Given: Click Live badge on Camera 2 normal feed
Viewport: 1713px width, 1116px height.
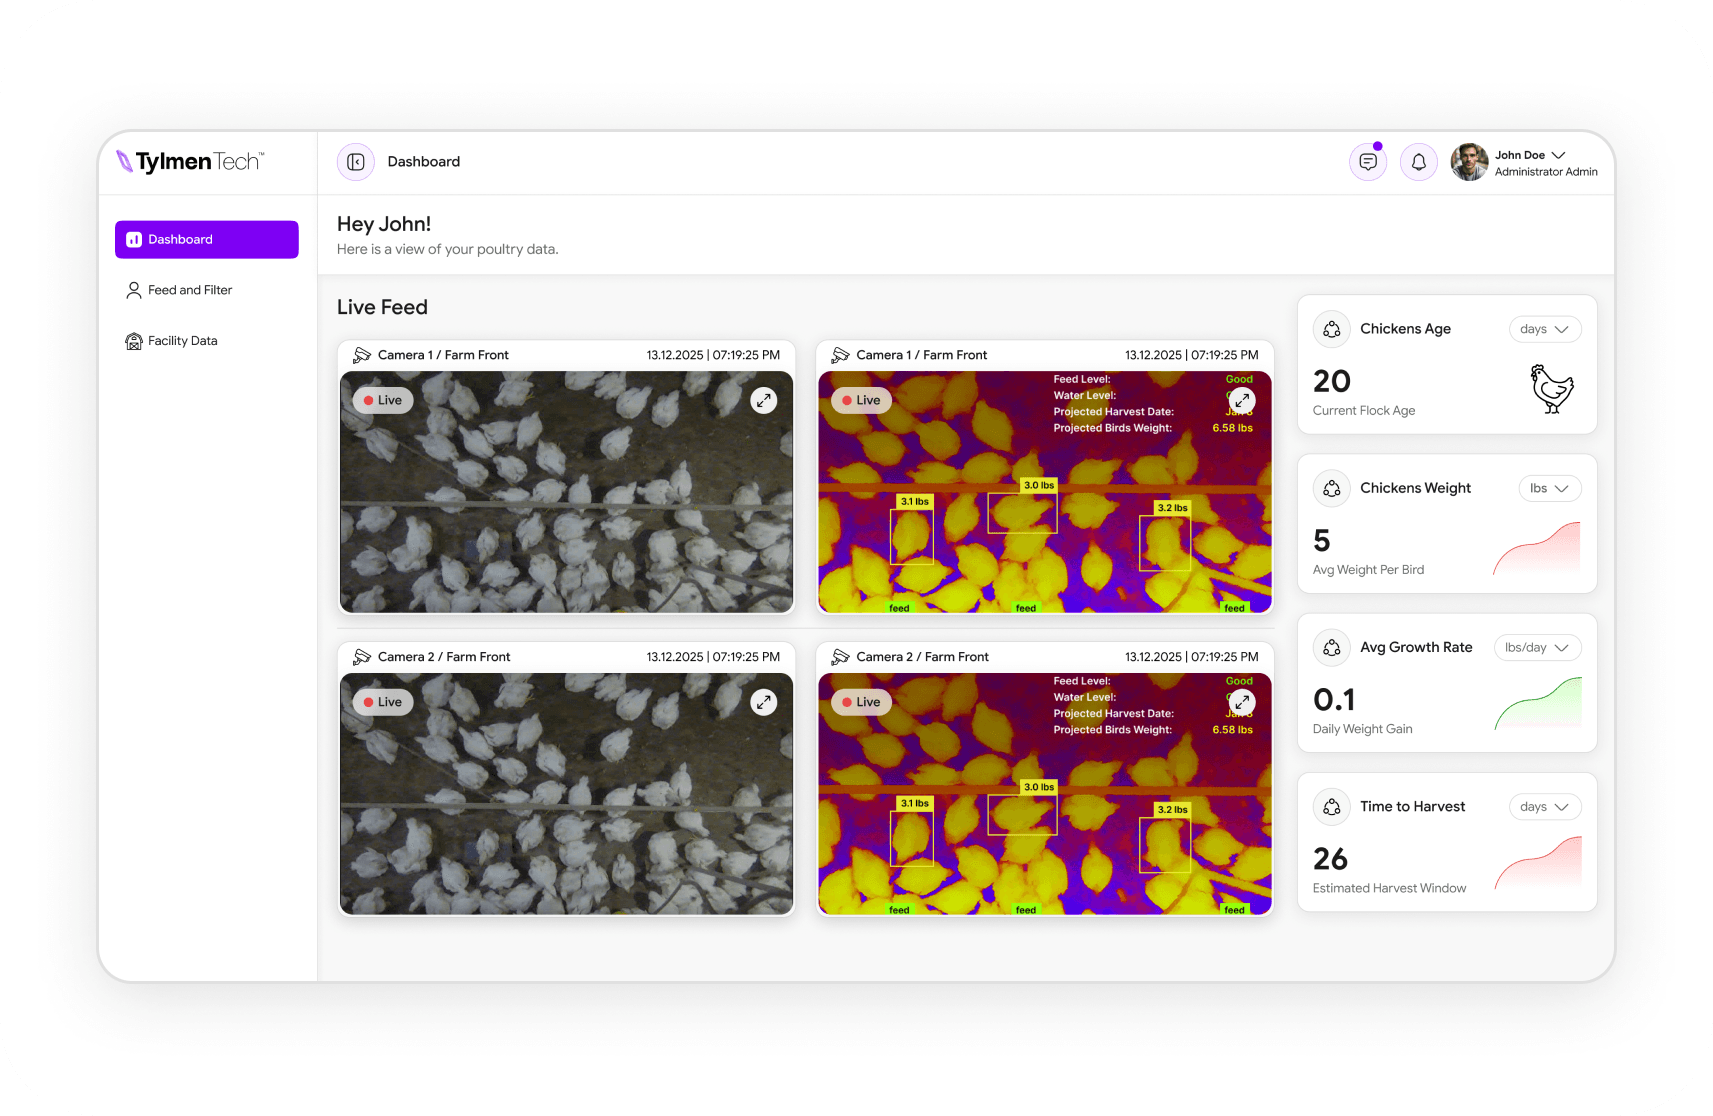Looking at the screenshot, I should 383,702.
